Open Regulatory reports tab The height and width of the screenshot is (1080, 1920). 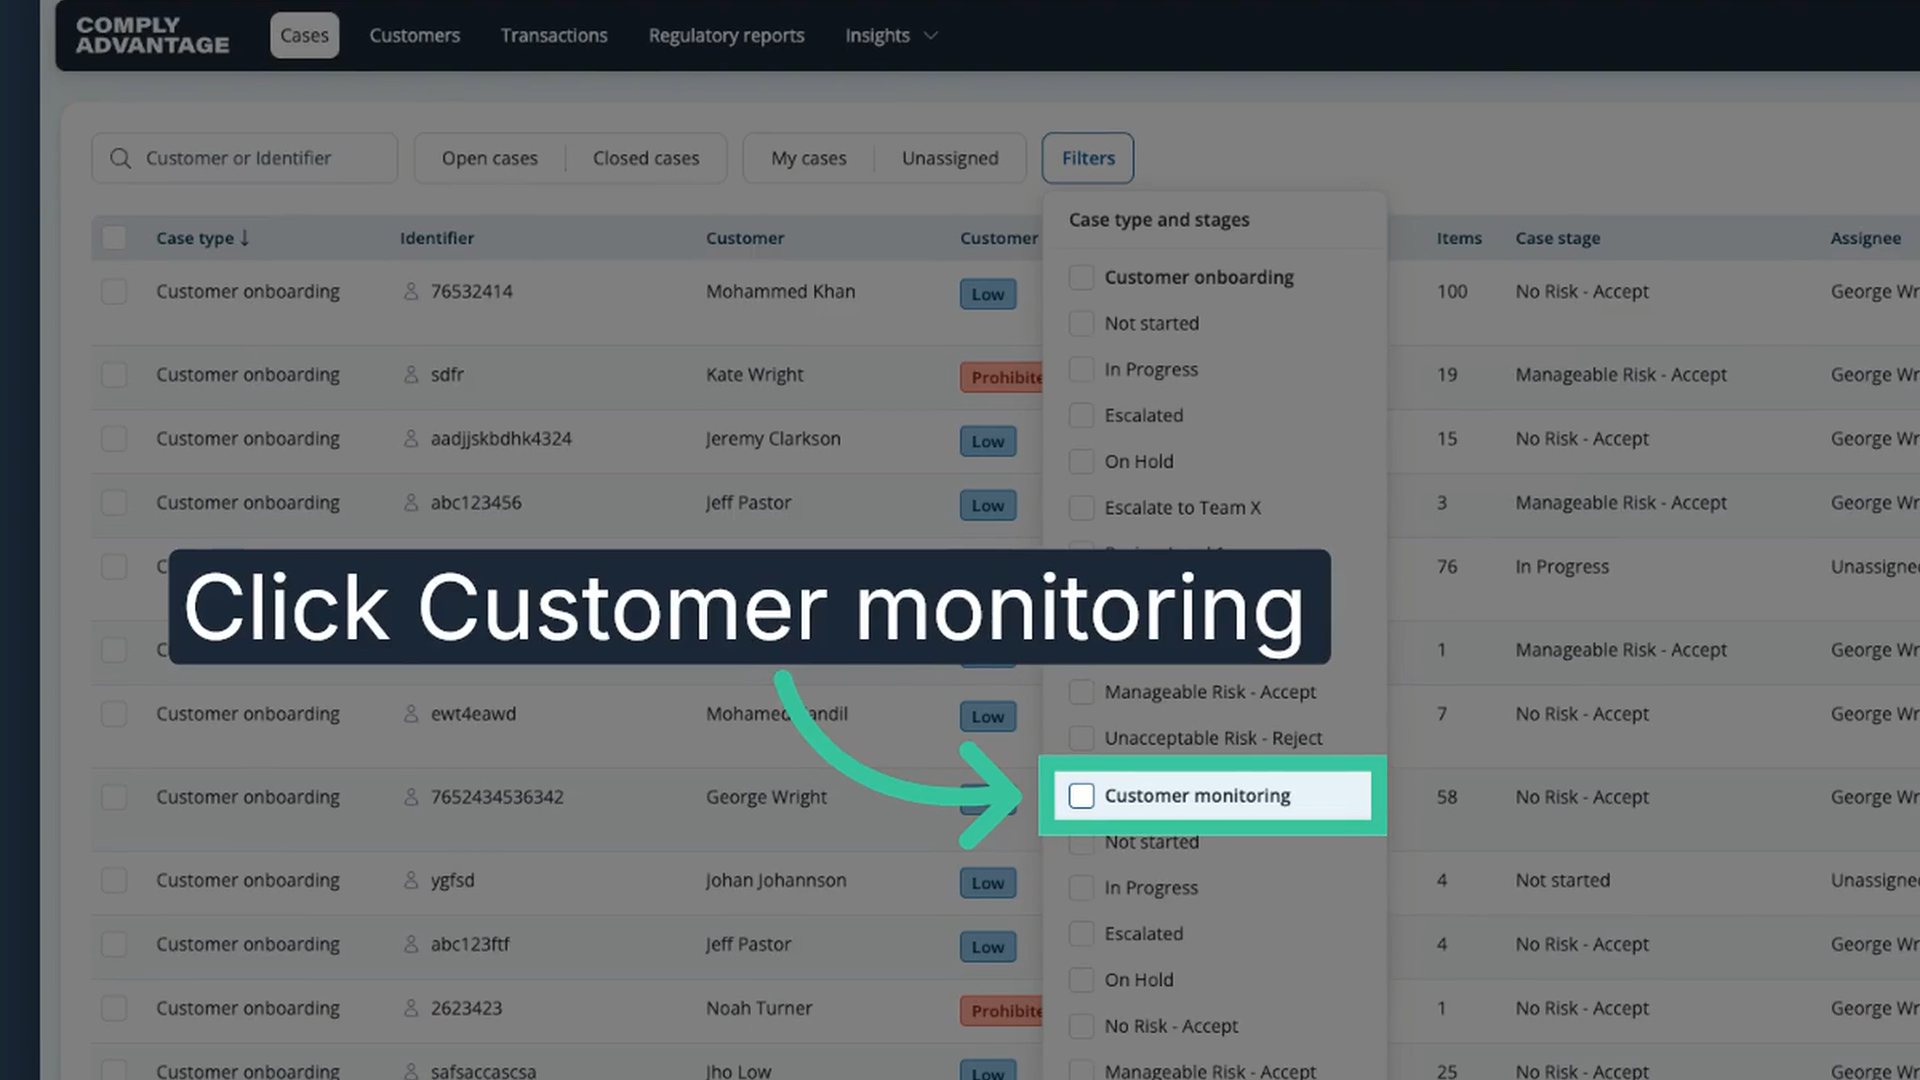(x=726, y=35)
